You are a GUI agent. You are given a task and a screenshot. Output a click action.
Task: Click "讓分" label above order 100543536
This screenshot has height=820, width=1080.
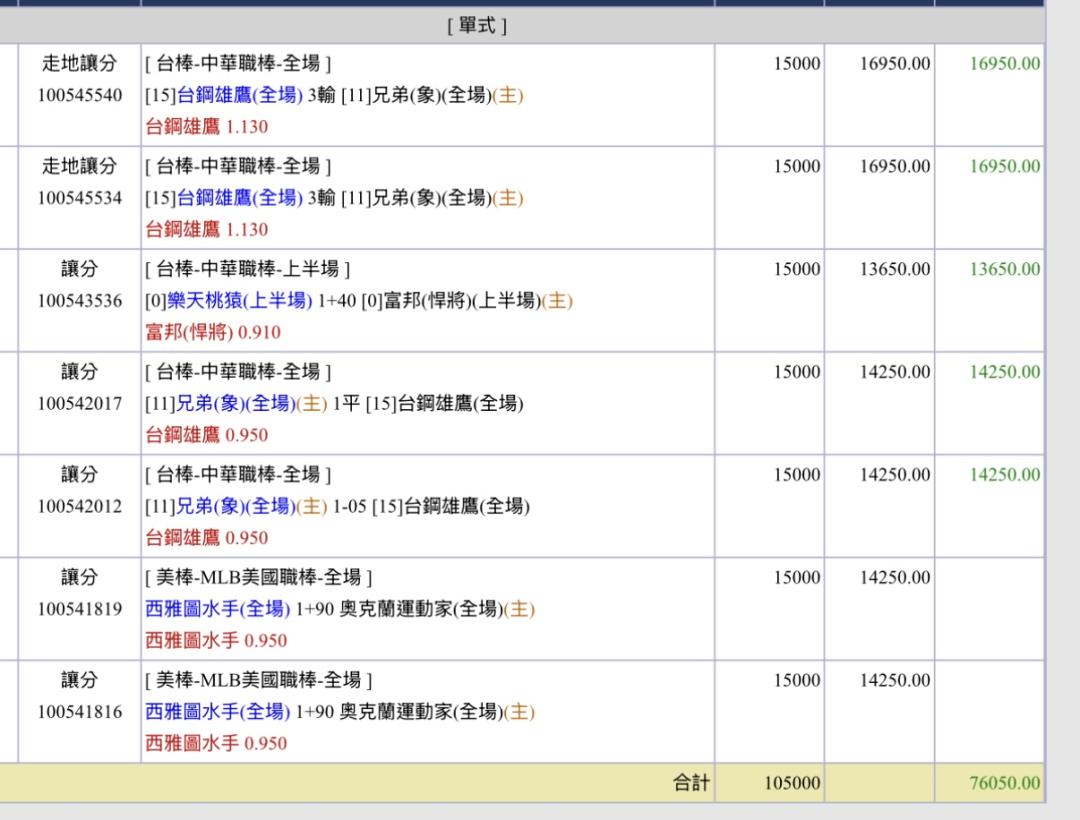click(79, 269)
